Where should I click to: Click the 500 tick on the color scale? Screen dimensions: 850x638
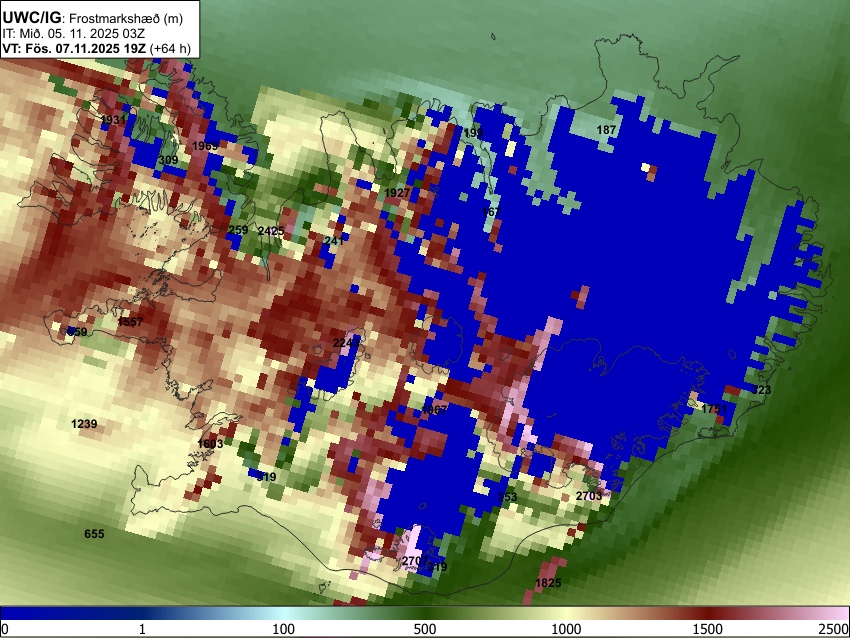pos(425,629)
